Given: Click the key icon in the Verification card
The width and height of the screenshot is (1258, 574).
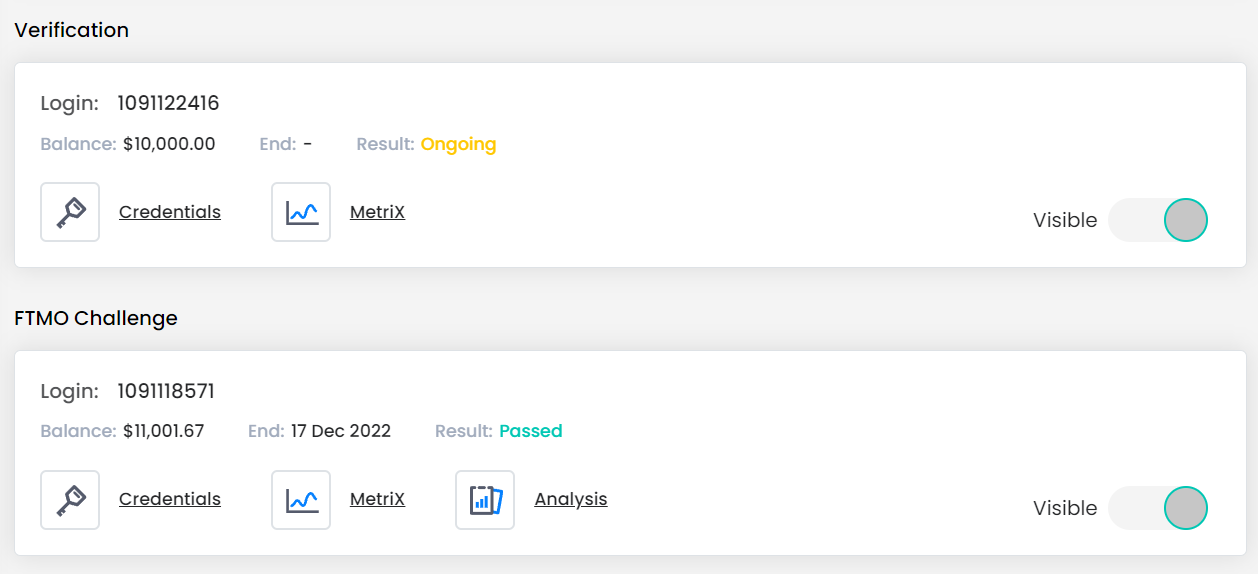Looking at the screenshot, I should pos(70,212).
